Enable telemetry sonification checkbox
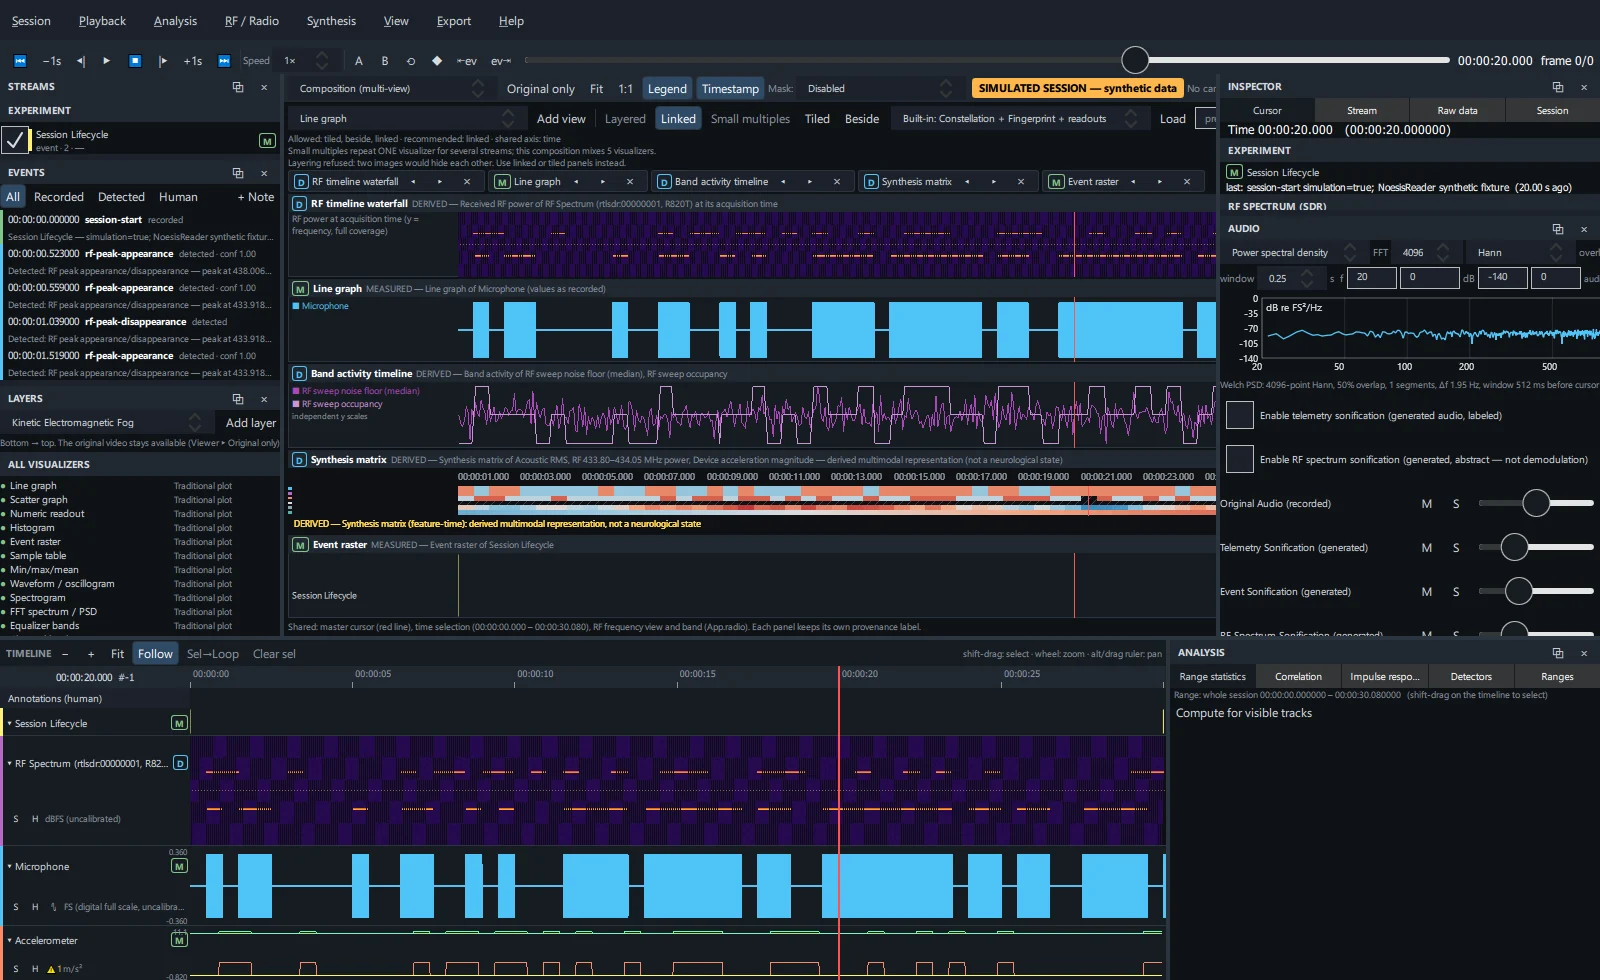 point(1240,415)
